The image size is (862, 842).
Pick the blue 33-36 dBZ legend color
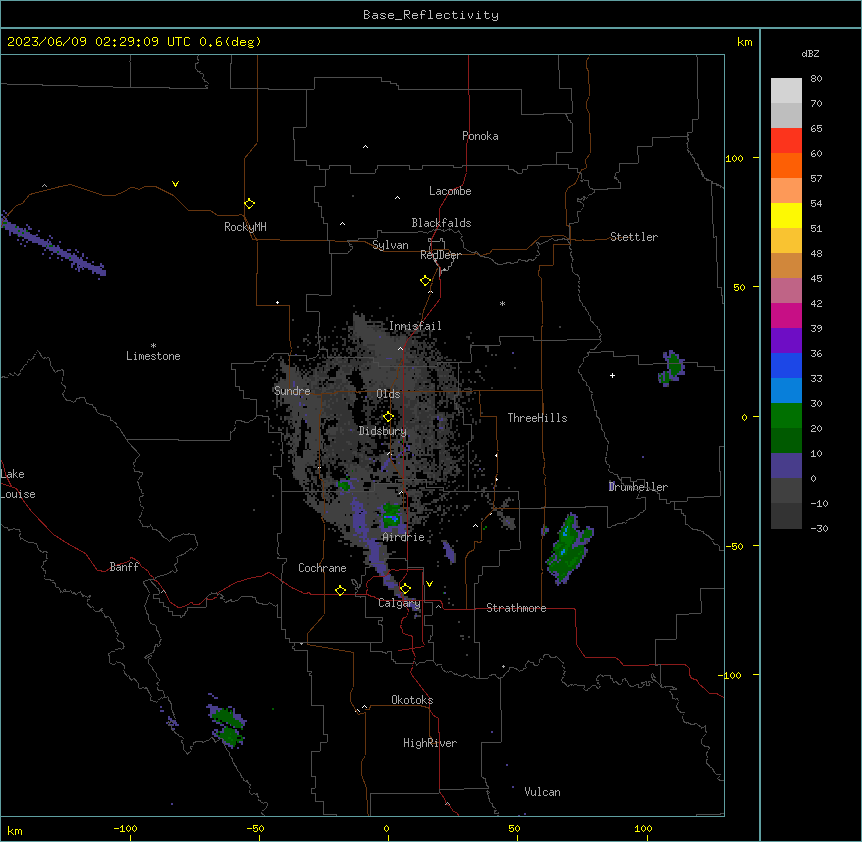(x=786, y=366)
